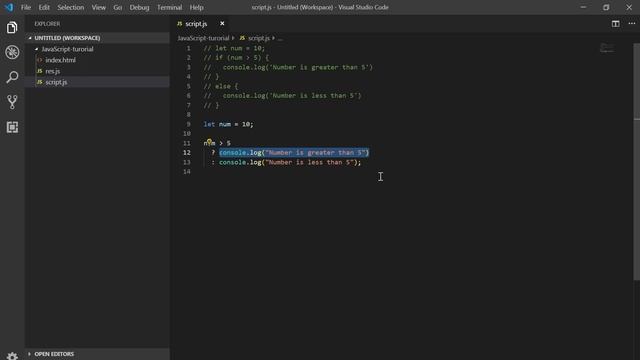The height and width of the screenshot is (360, 640).
Task: Click JavaScript-turorial breadcrumb
Action: [x=203, y=38]
